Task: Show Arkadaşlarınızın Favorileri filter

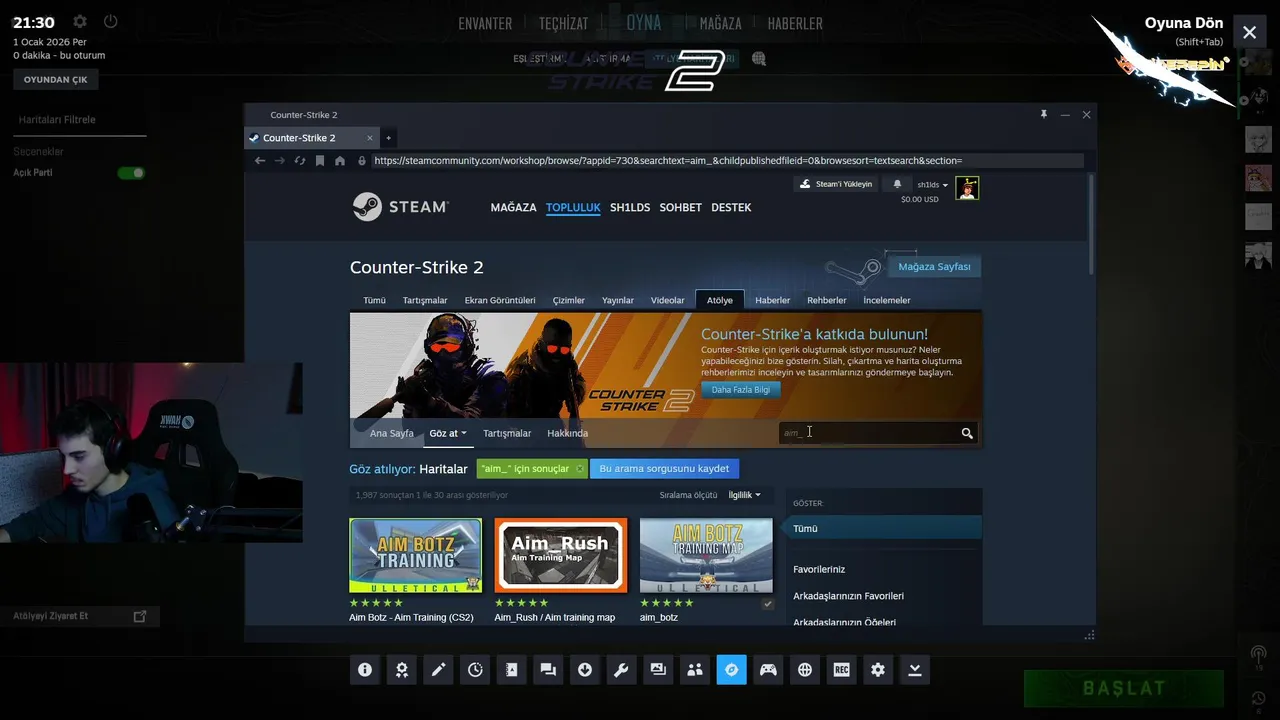Action: (848, 596)
